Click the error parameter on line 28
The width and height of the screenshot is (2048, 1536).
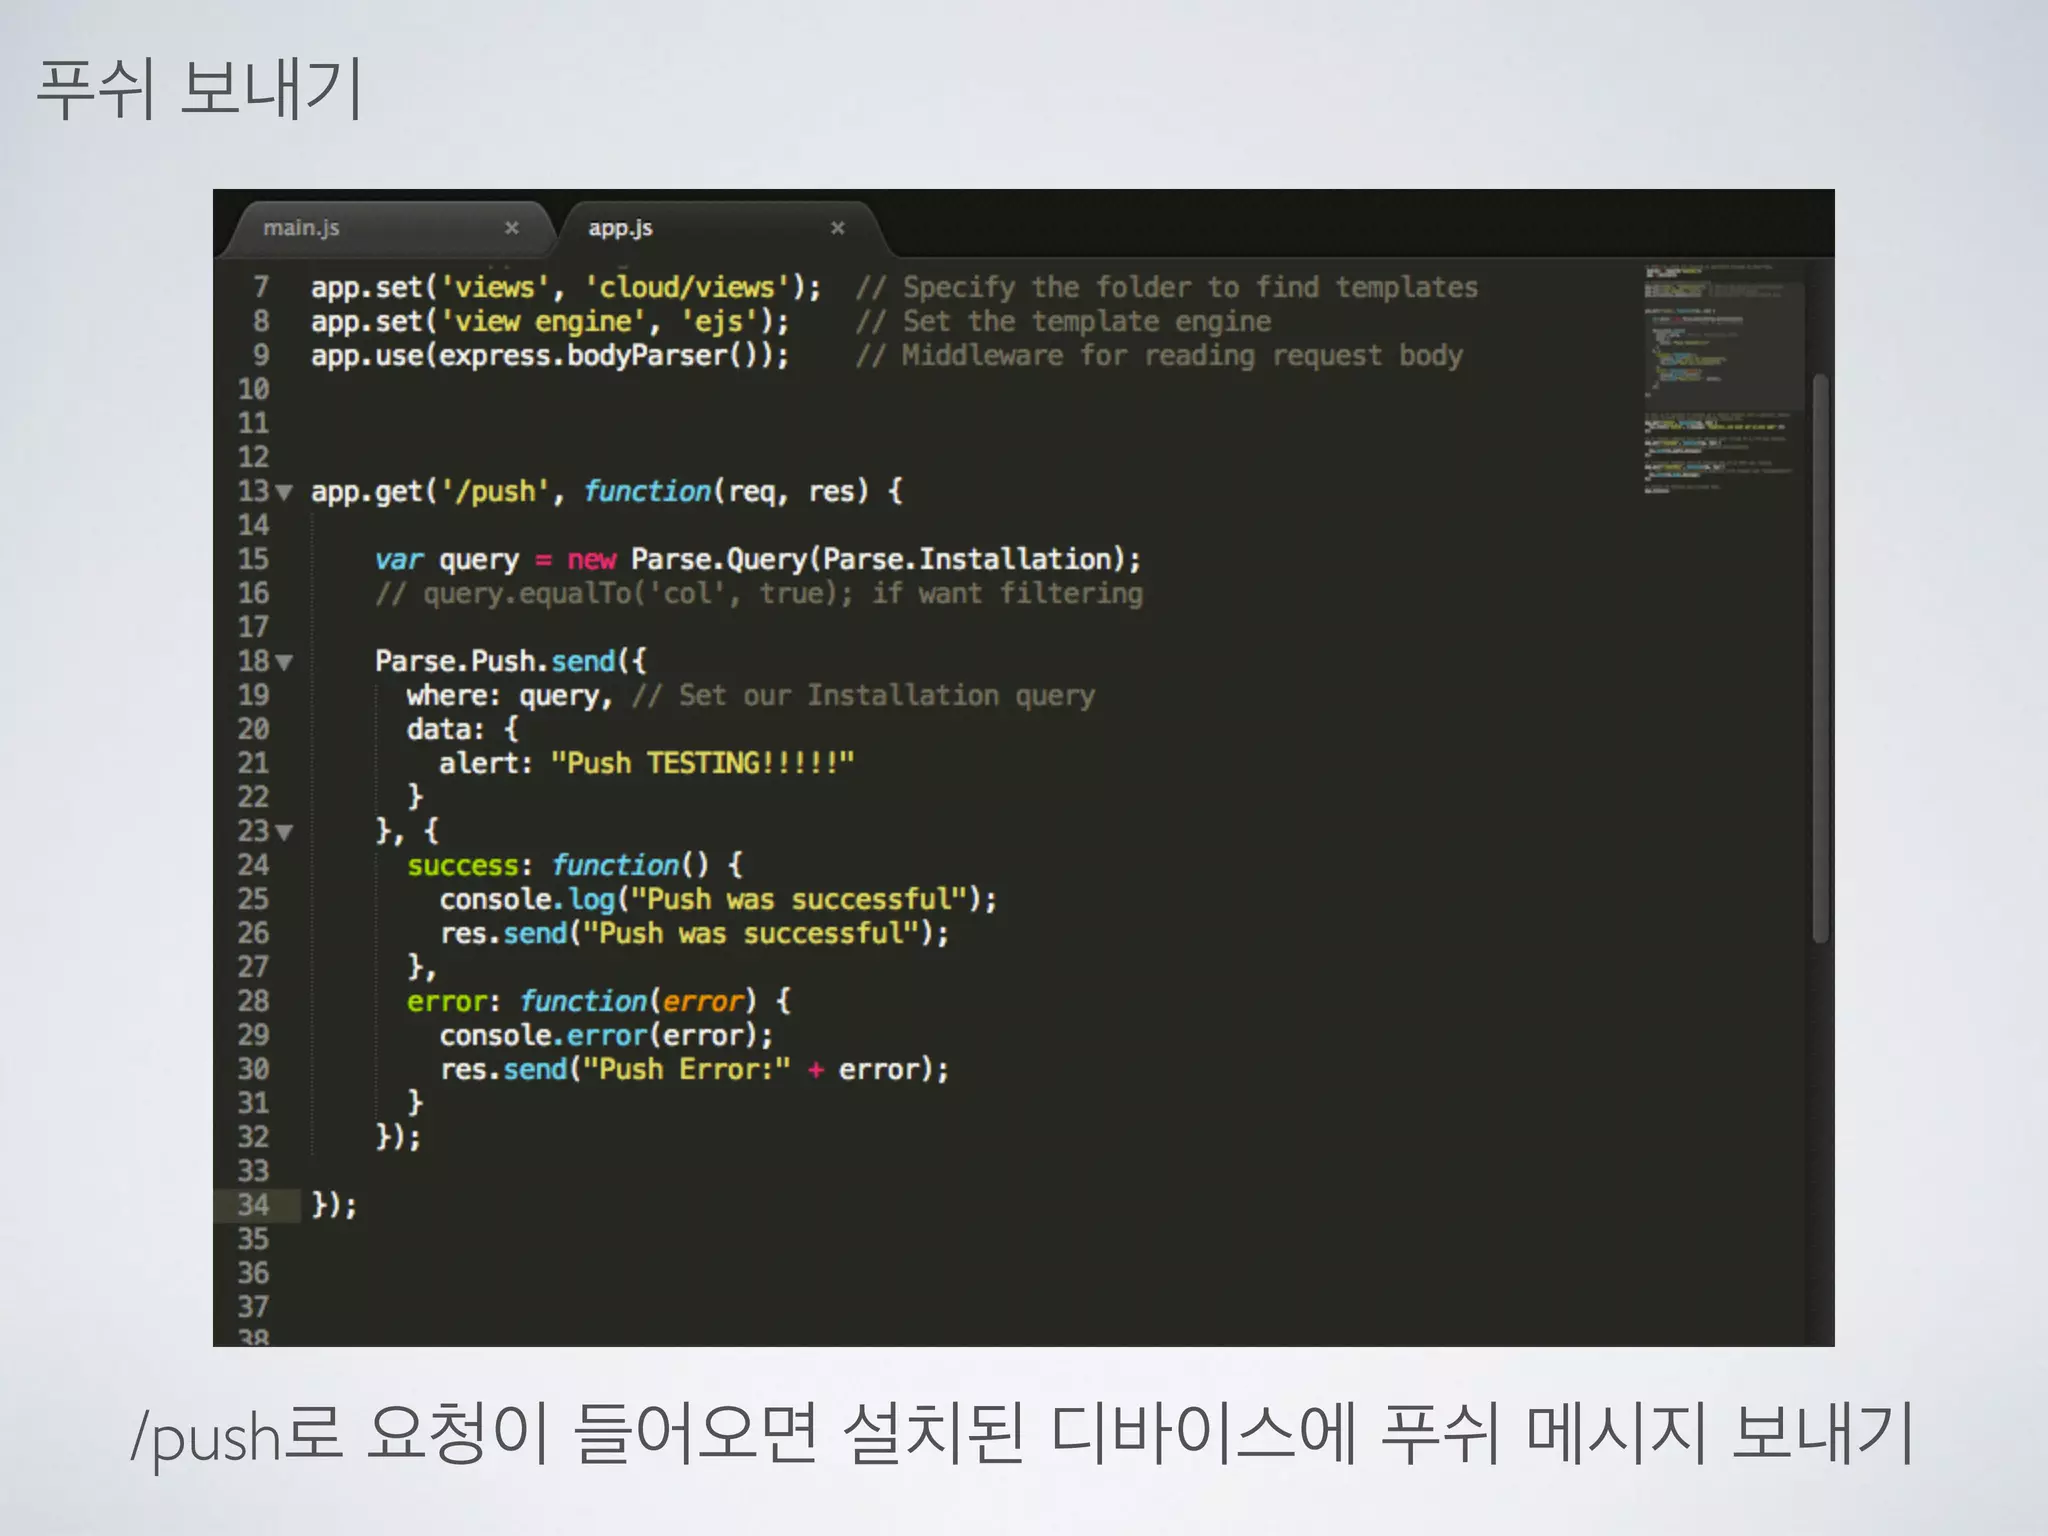(x=703, y=1002)
